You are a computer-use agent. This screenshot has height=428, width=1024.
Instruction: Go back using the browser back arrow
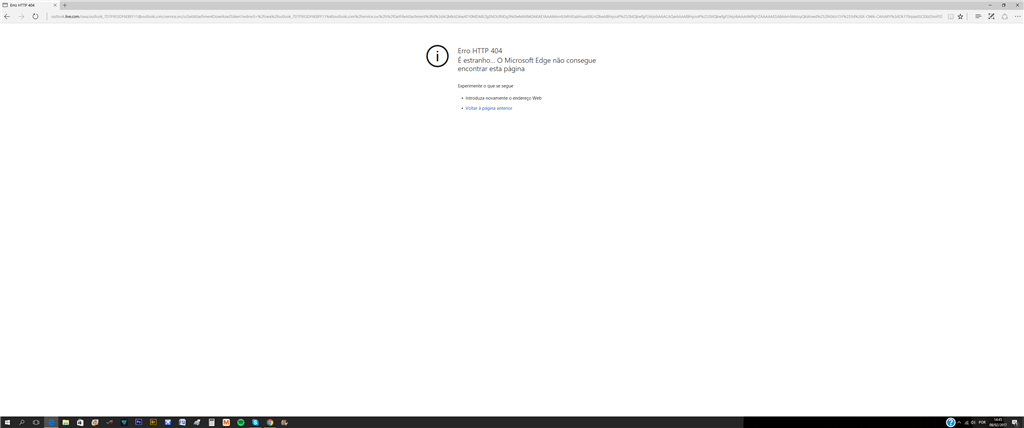(7, 16)
